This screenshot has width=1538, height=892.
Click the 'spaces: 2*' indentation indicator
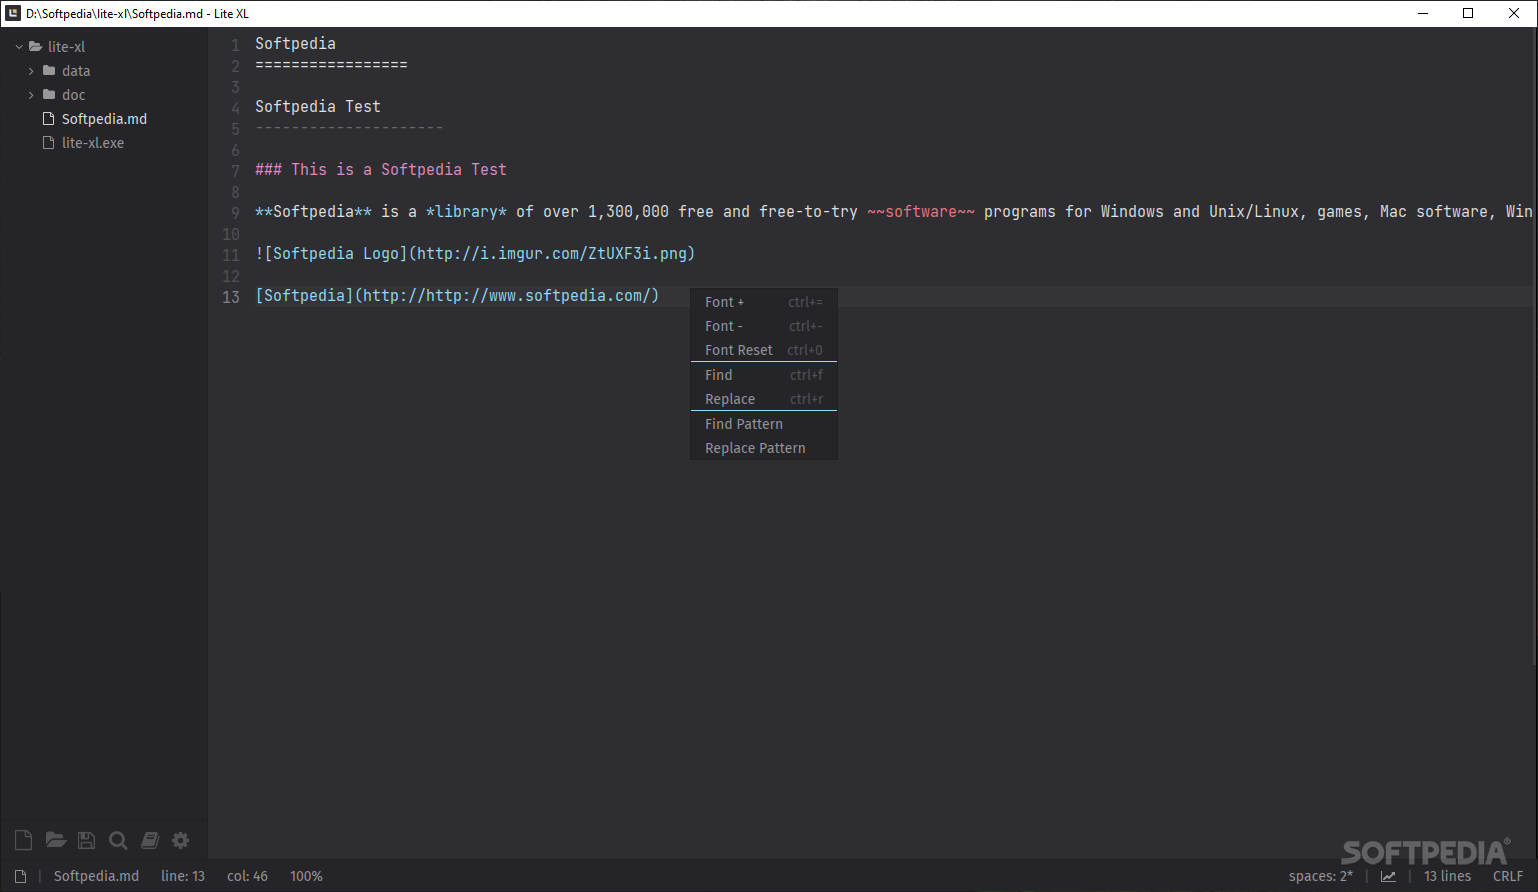pos(1321,876)
